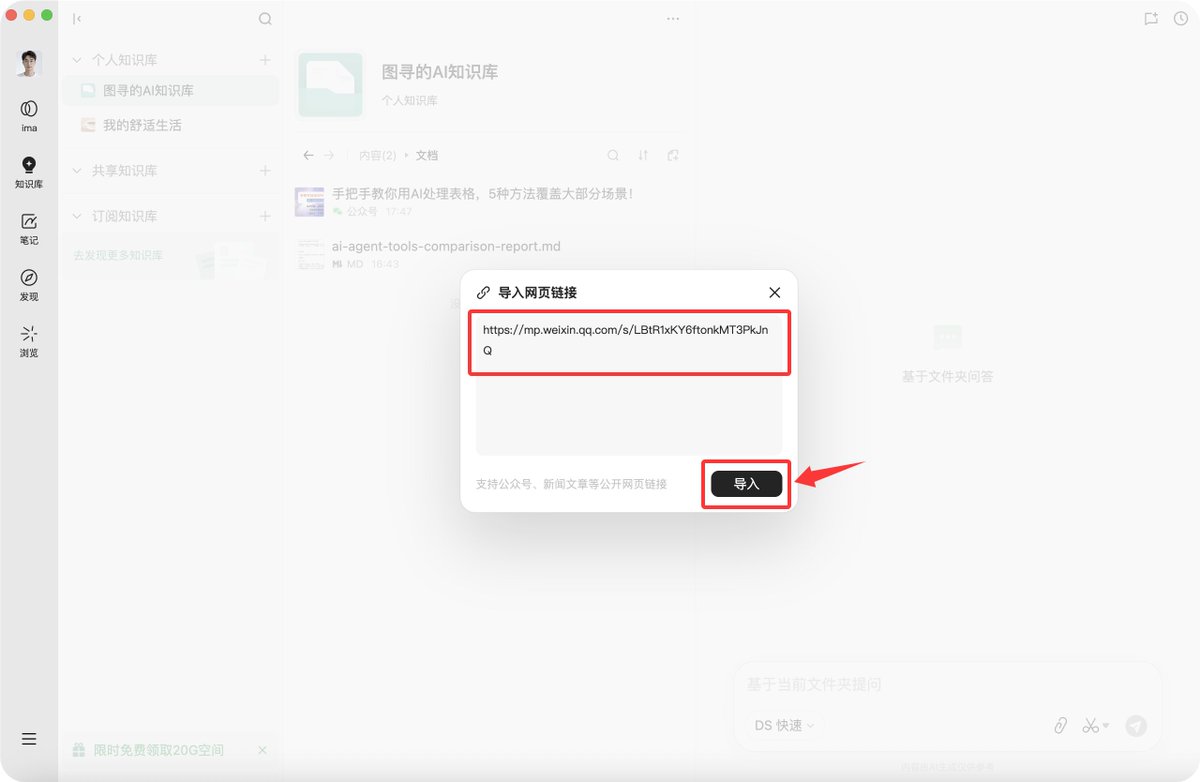Open the three-dot more options menu
The height and width of the screenshot is (782, 1200).
673,18
